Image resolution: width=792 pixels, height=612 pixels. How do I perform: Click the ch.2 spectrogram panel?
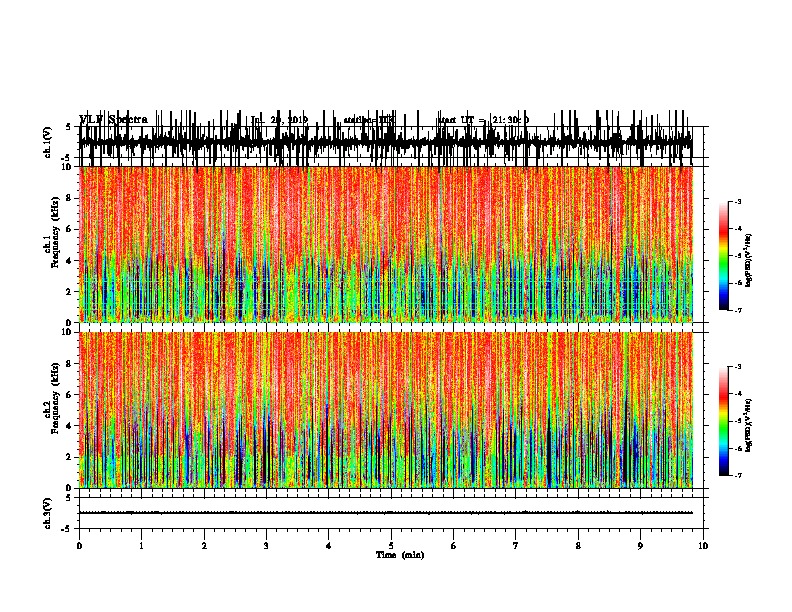386,410
